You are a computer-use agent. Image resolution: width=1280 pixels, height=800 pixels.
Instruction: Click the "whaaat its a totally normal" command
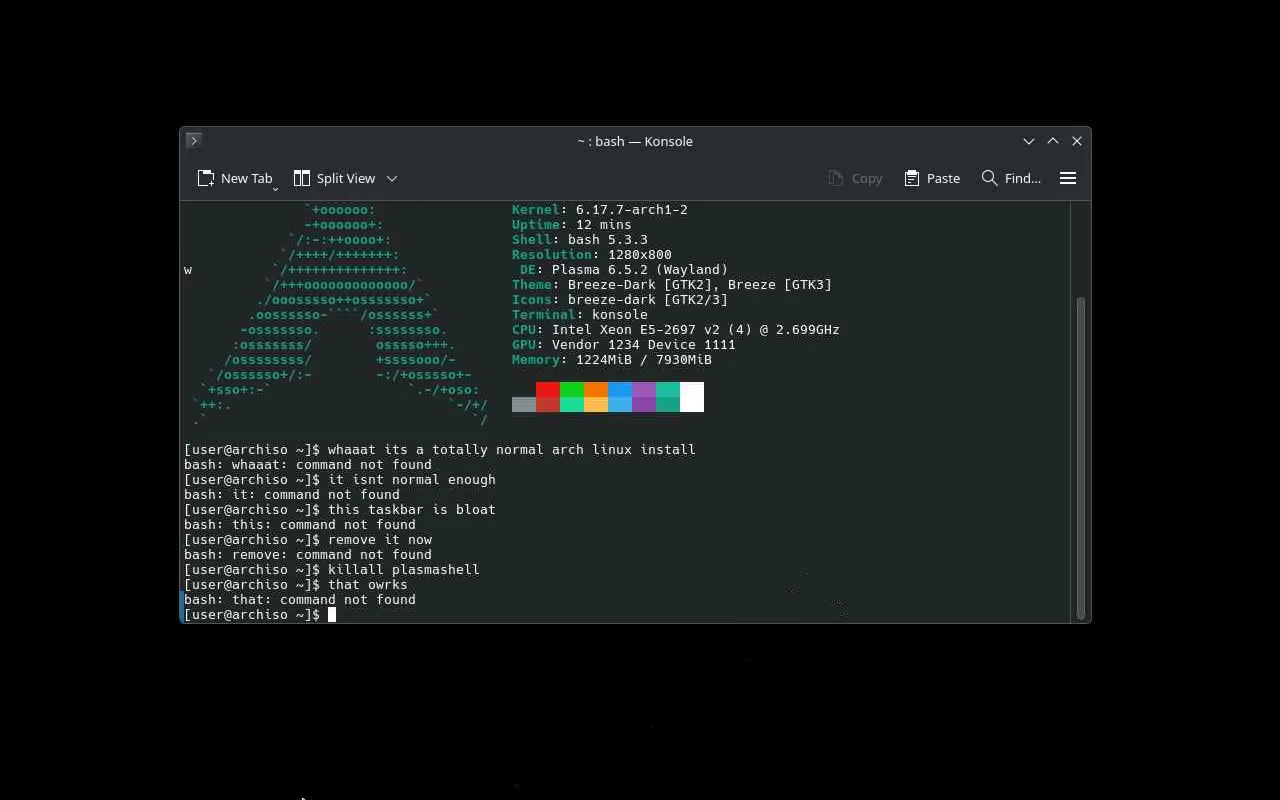pyautogui.click(x=512, y=450)
